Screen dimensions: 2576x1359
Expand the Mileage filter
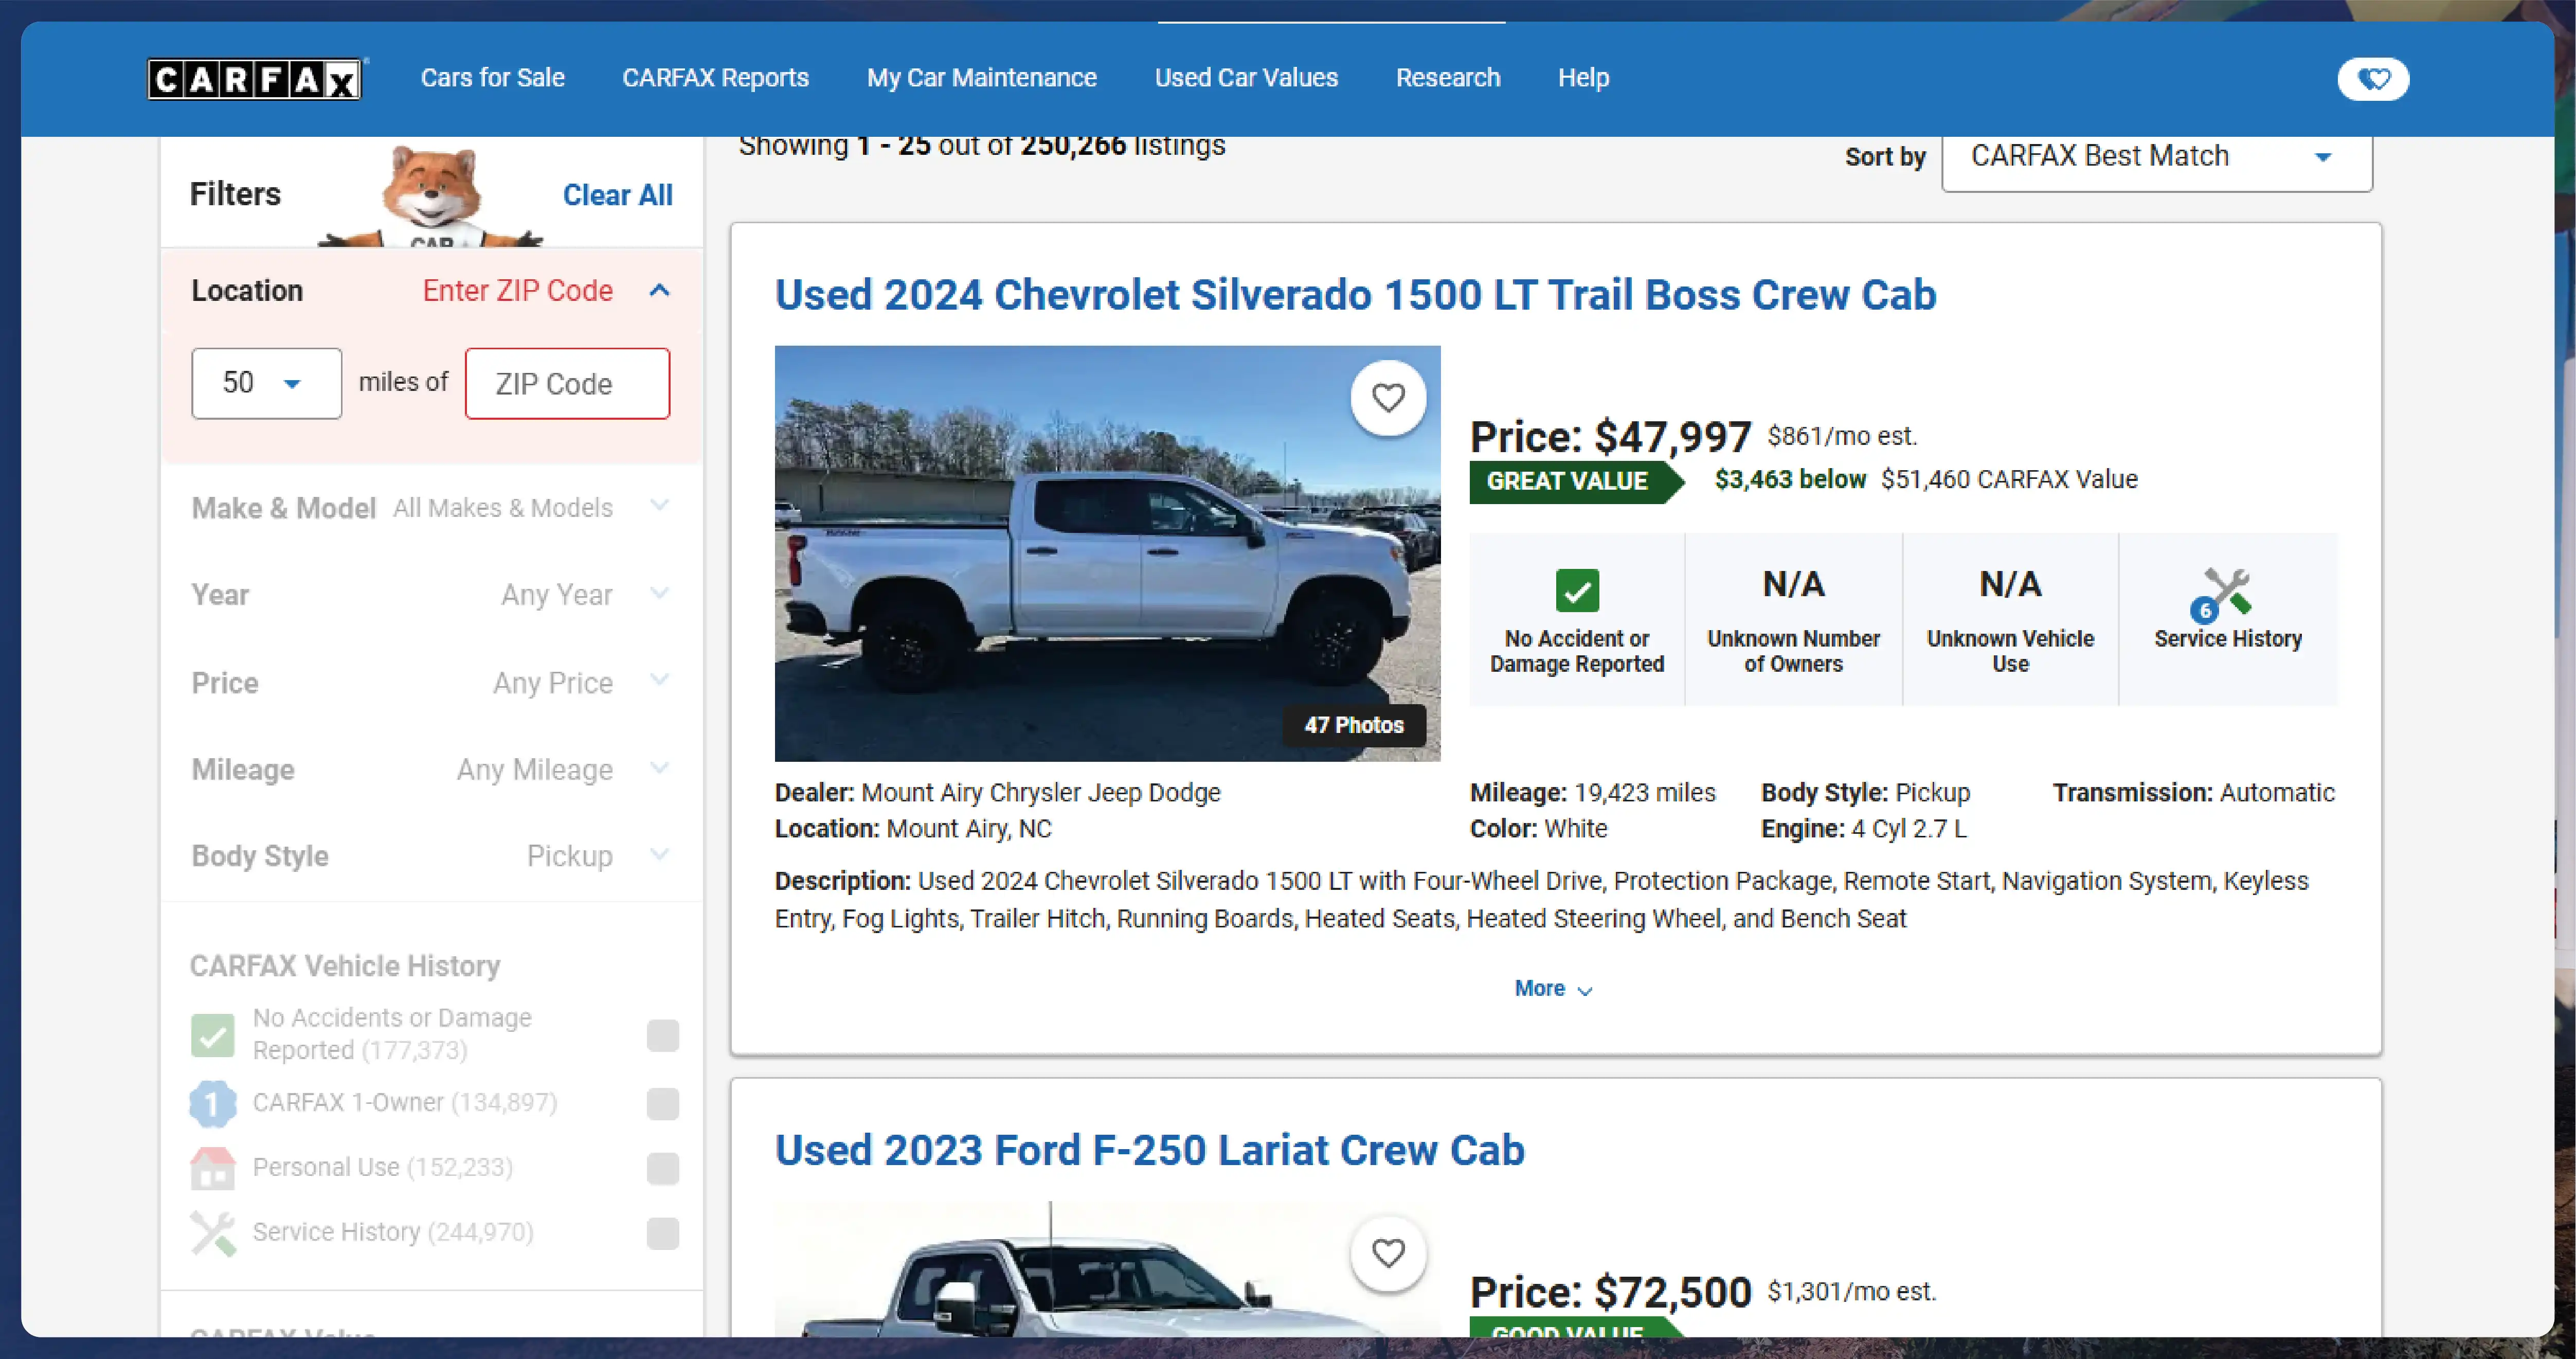coord(431,769)
